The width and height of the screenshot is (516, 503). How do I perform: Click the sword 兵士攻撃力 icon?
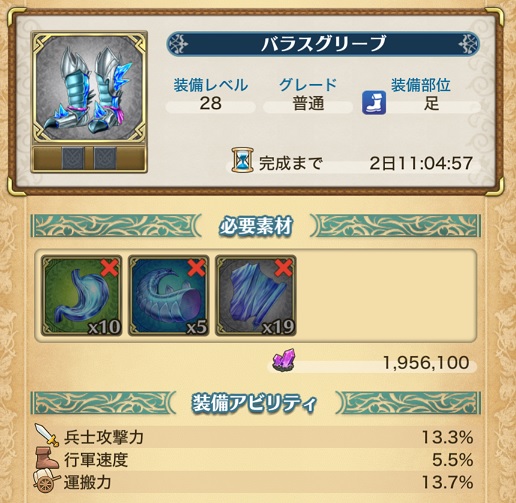47,435
